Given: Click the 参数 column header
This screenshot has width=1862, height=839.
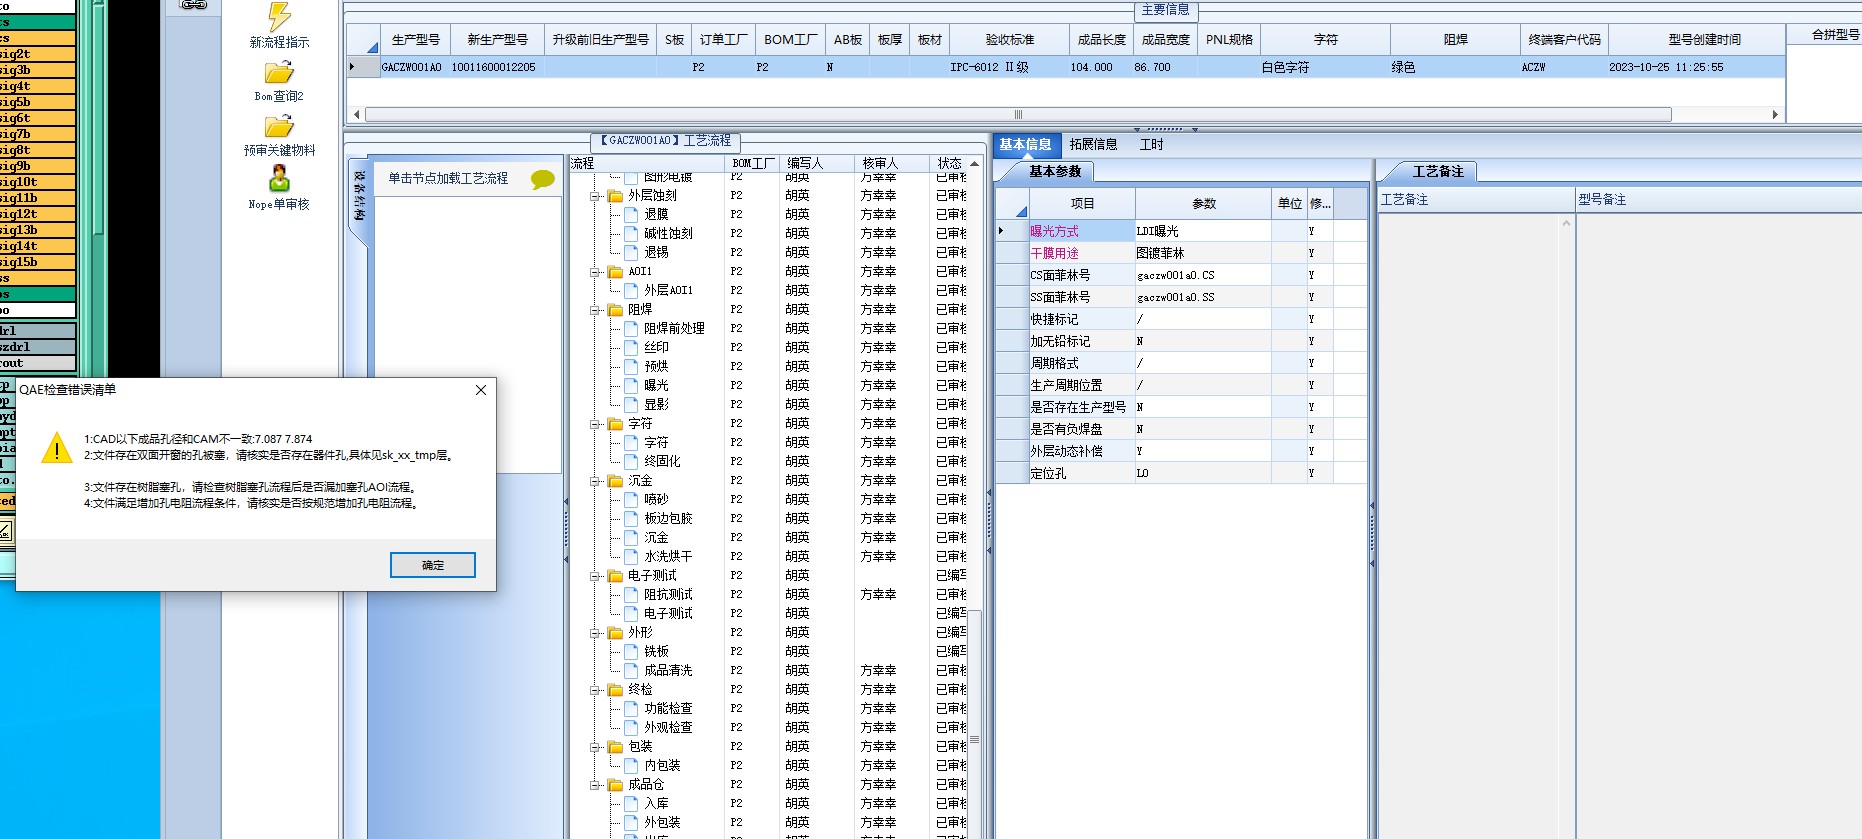Looking at the screenshot, I should [x=1204, y=204].
